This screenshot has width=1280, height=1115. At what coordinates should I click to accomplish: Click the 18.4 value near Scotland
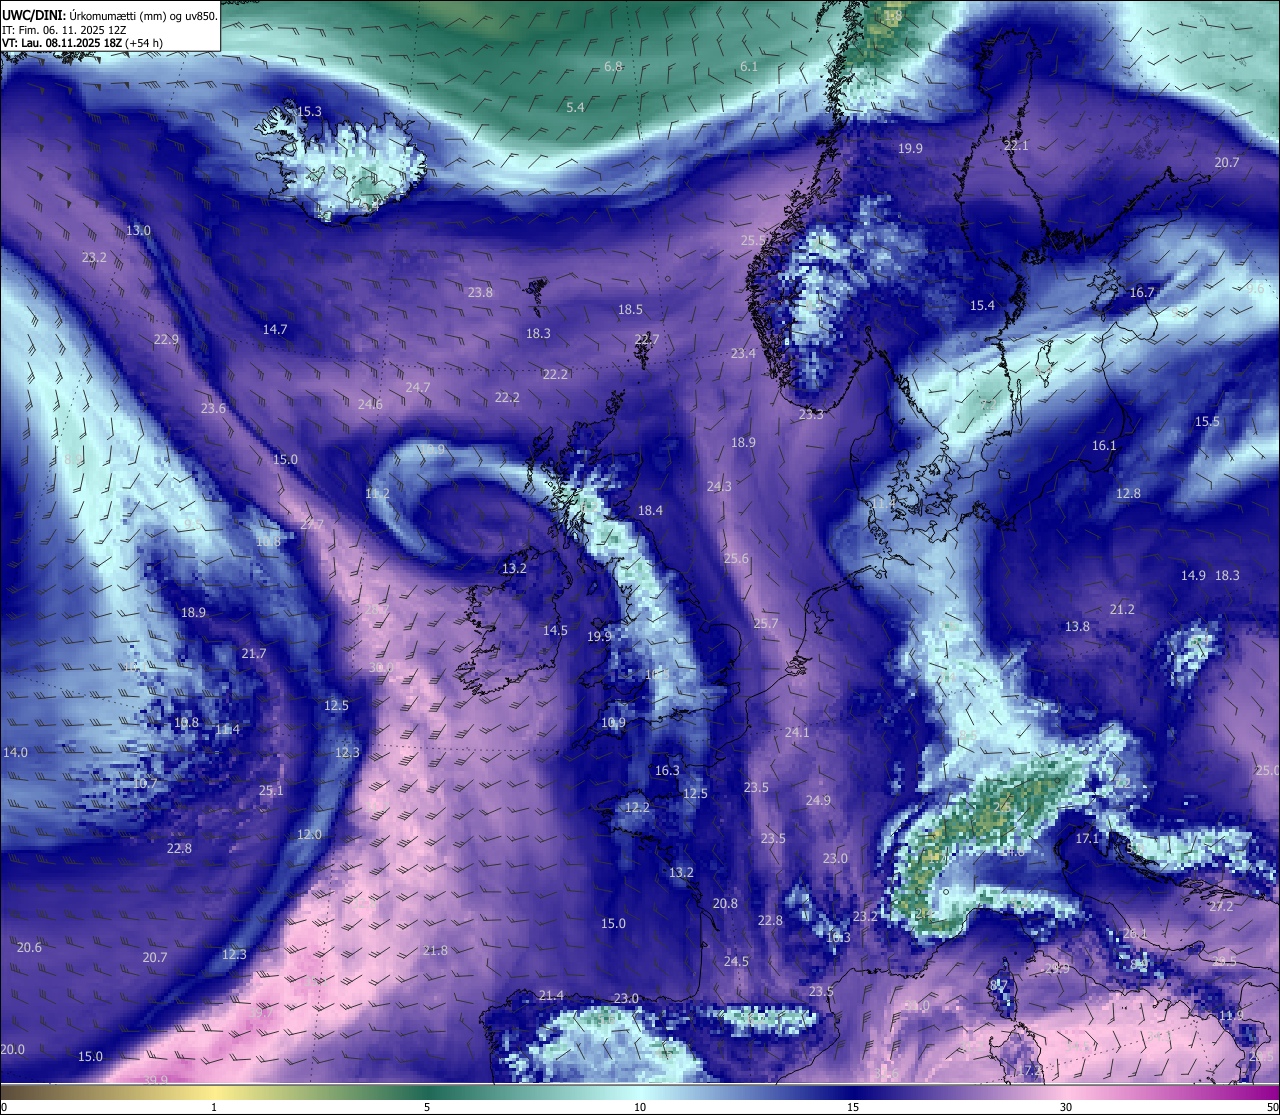650,510
